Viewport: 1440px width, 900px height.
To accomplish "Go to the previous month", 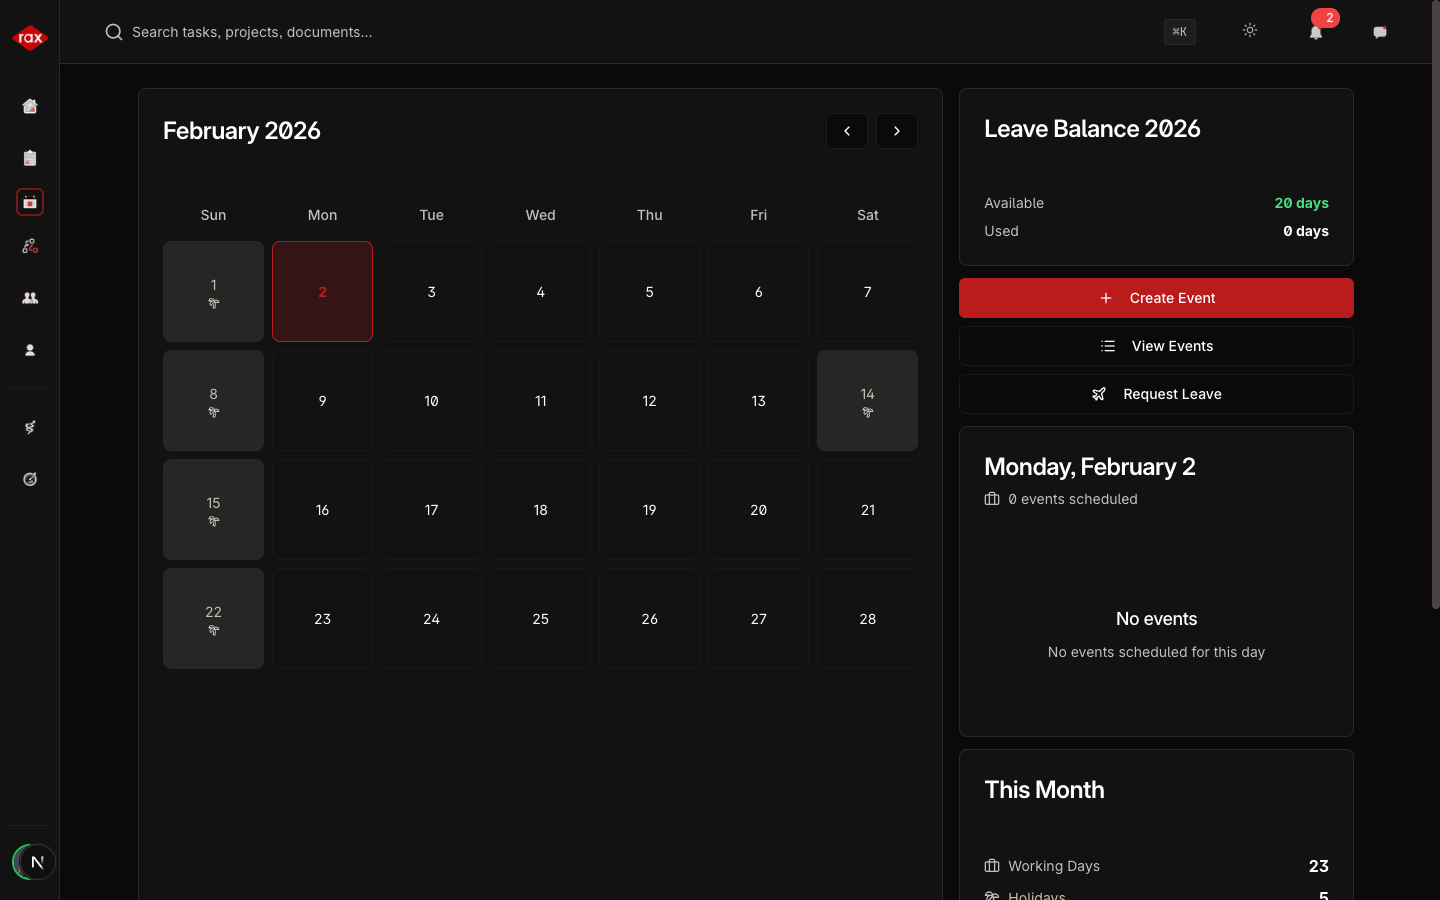I will coord(847,131).
